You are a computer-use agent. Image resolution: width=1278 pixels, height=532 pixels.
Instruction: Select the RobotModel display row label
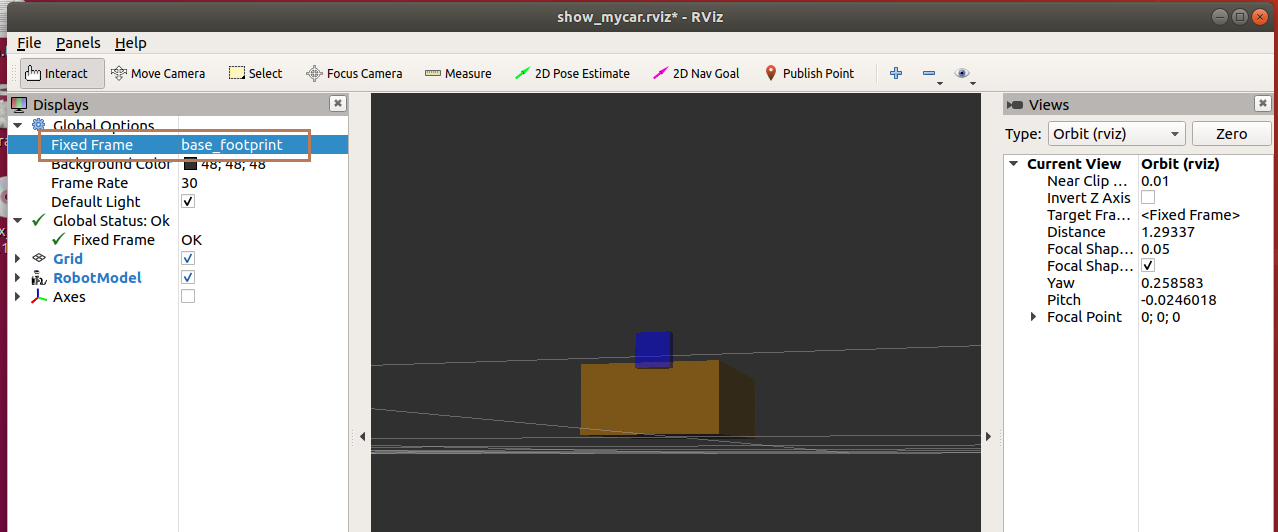point(97,277)
